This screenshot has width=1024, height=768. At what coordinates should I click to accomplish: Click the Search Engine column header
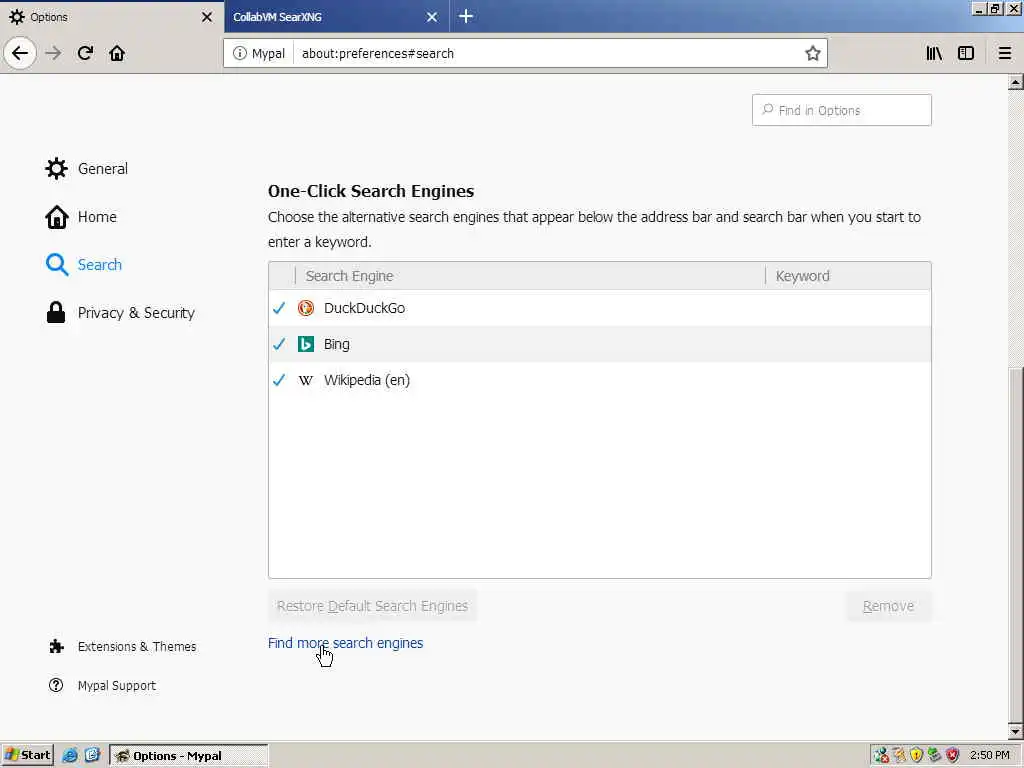click(x=530, y=276)
